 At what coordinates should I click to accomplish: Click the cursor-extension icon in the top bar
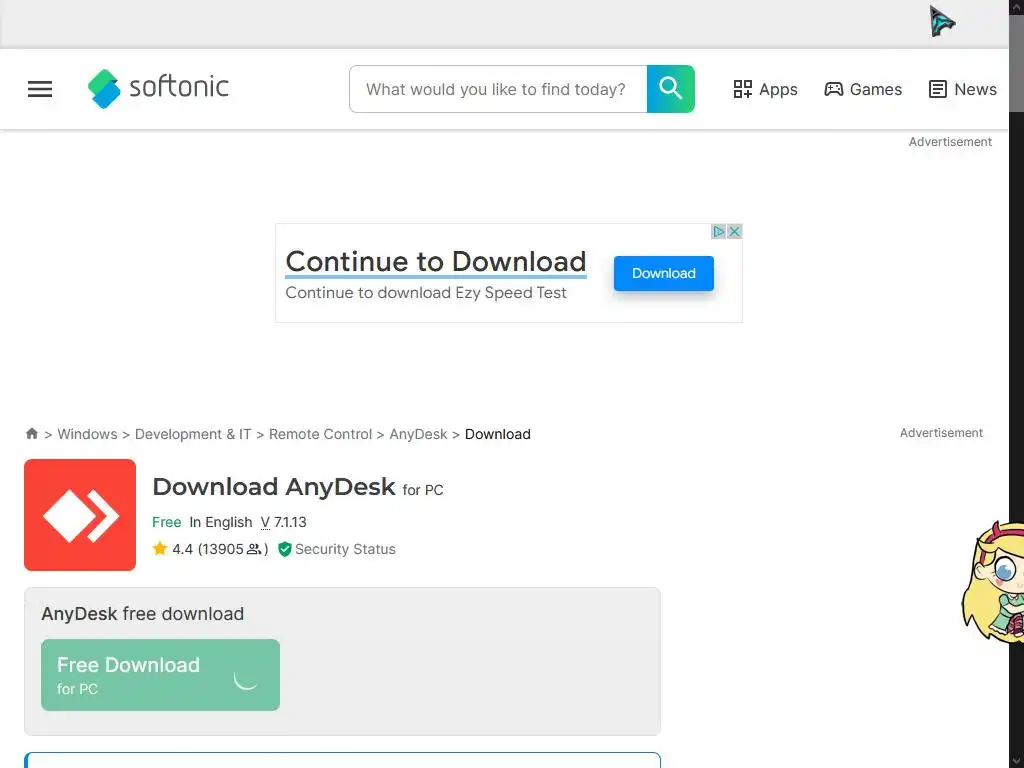coord(942,22)
